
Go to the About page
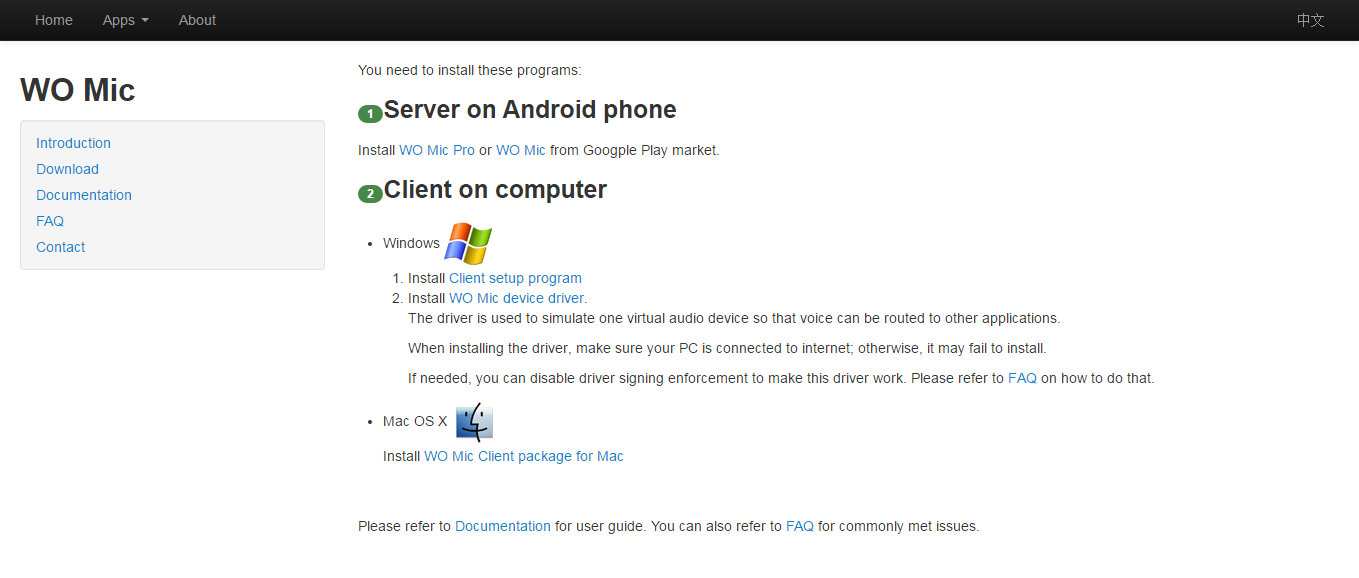click(x=197, y=20)
